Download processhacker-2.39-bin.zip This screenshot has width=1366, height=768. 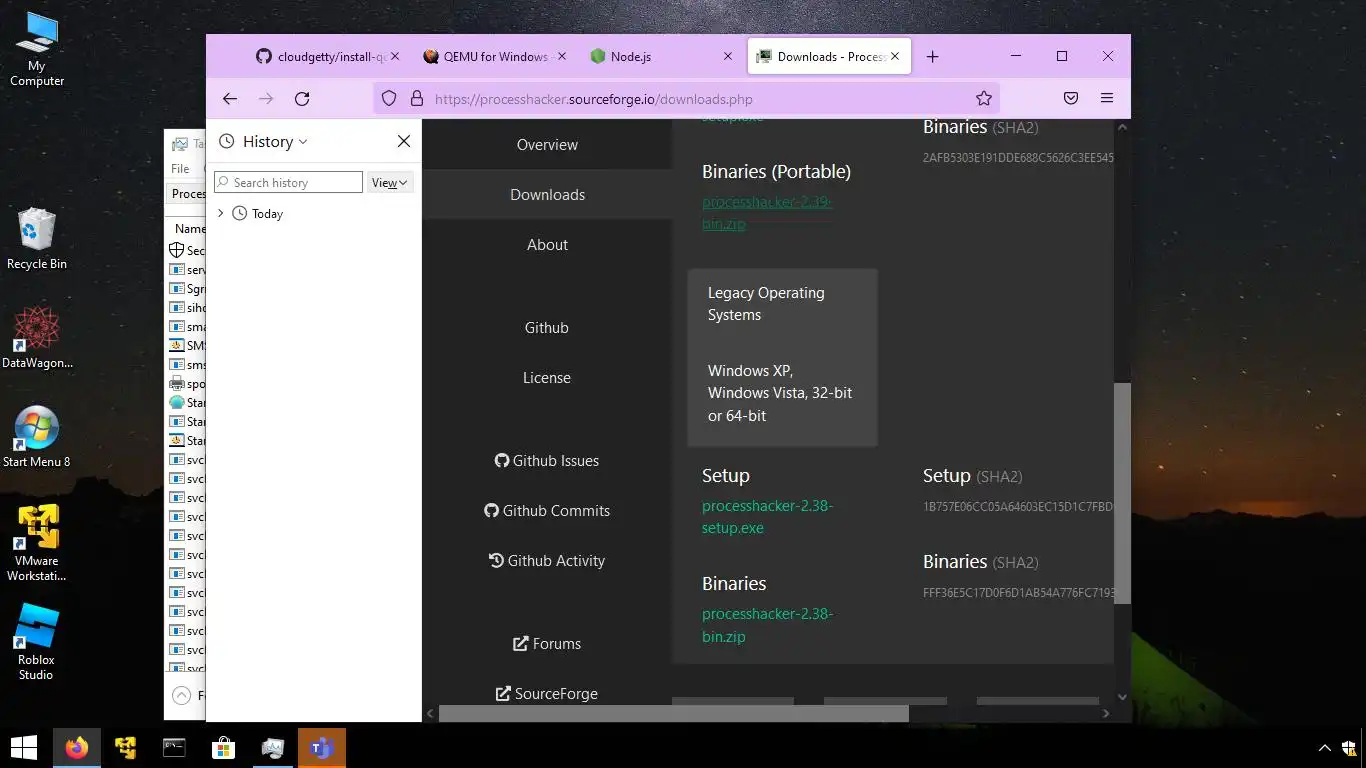pyautogui.click(x=766, y=212)
